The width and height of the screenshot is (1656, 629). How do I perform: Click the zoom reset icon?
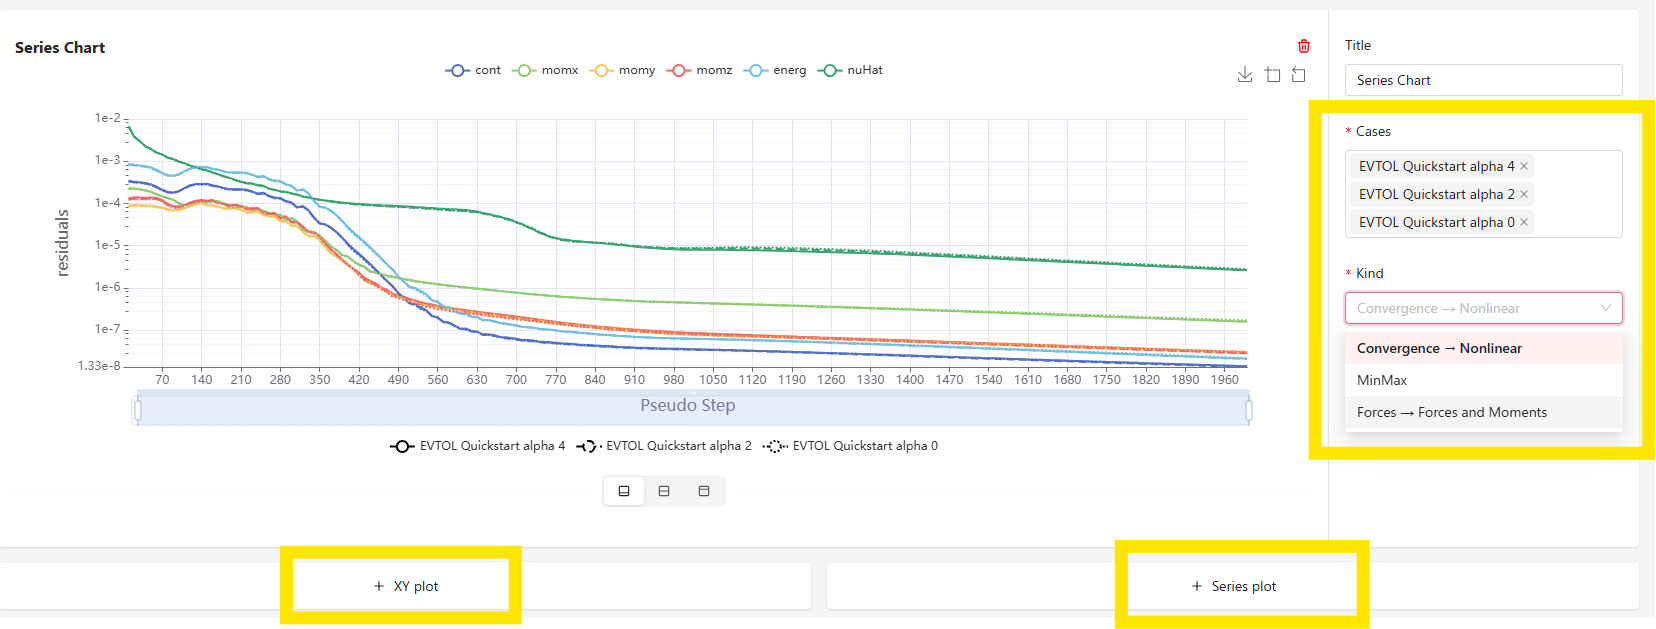point(1298,75)
